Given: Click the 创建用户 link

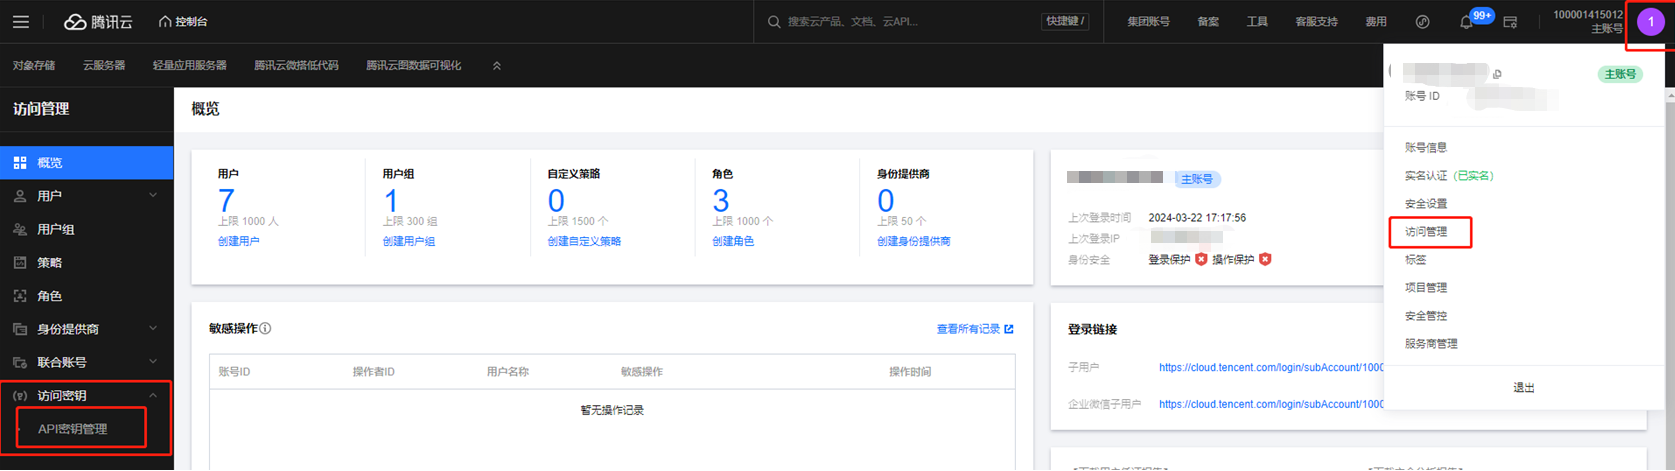Looking at the screenshot, I should click(x=238, y=241).
